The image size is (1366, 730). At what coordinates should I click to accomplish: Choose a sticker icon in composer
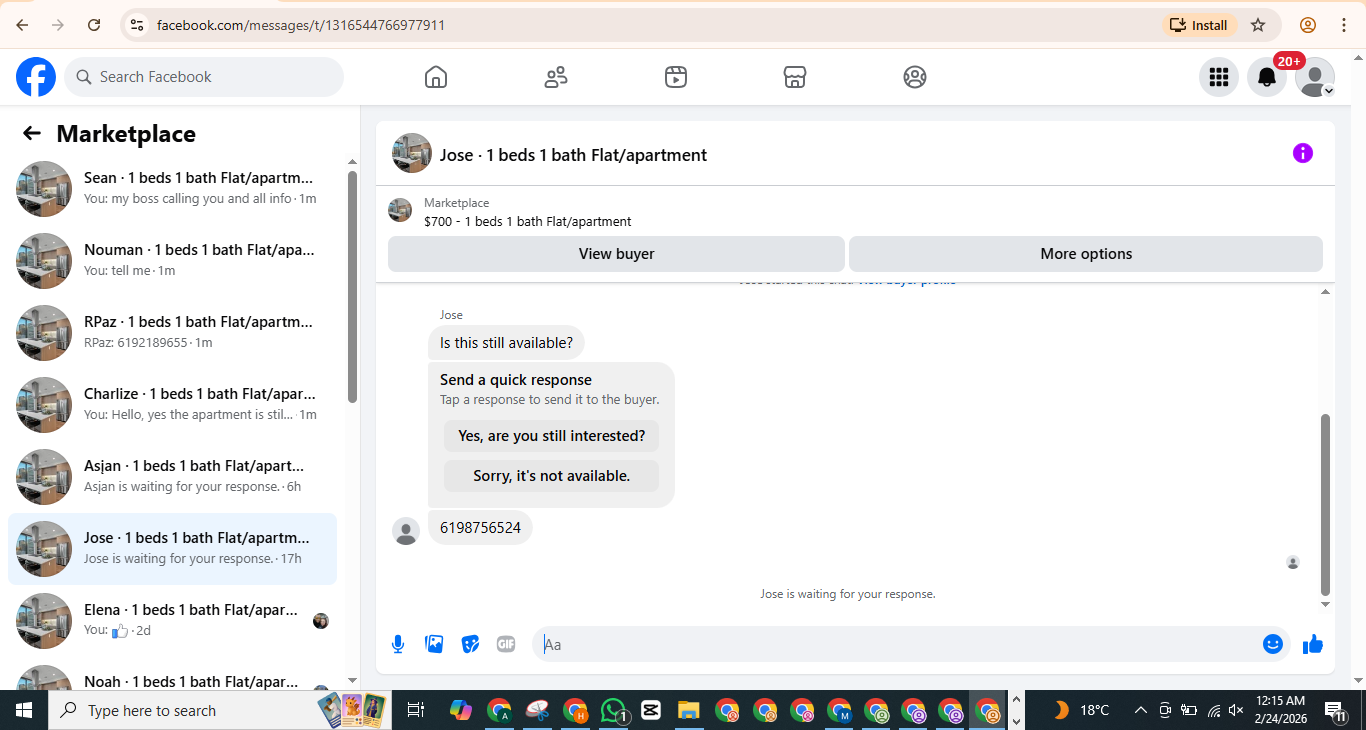click(470, 644)
